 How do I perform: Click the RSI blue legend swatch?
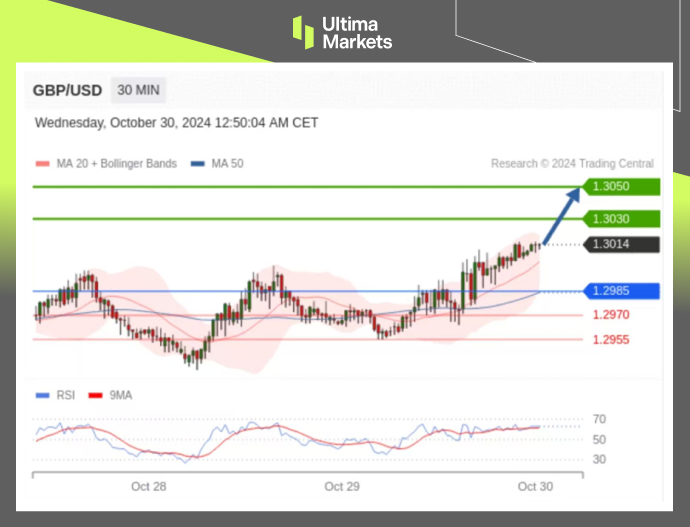(x=43, y=395)
